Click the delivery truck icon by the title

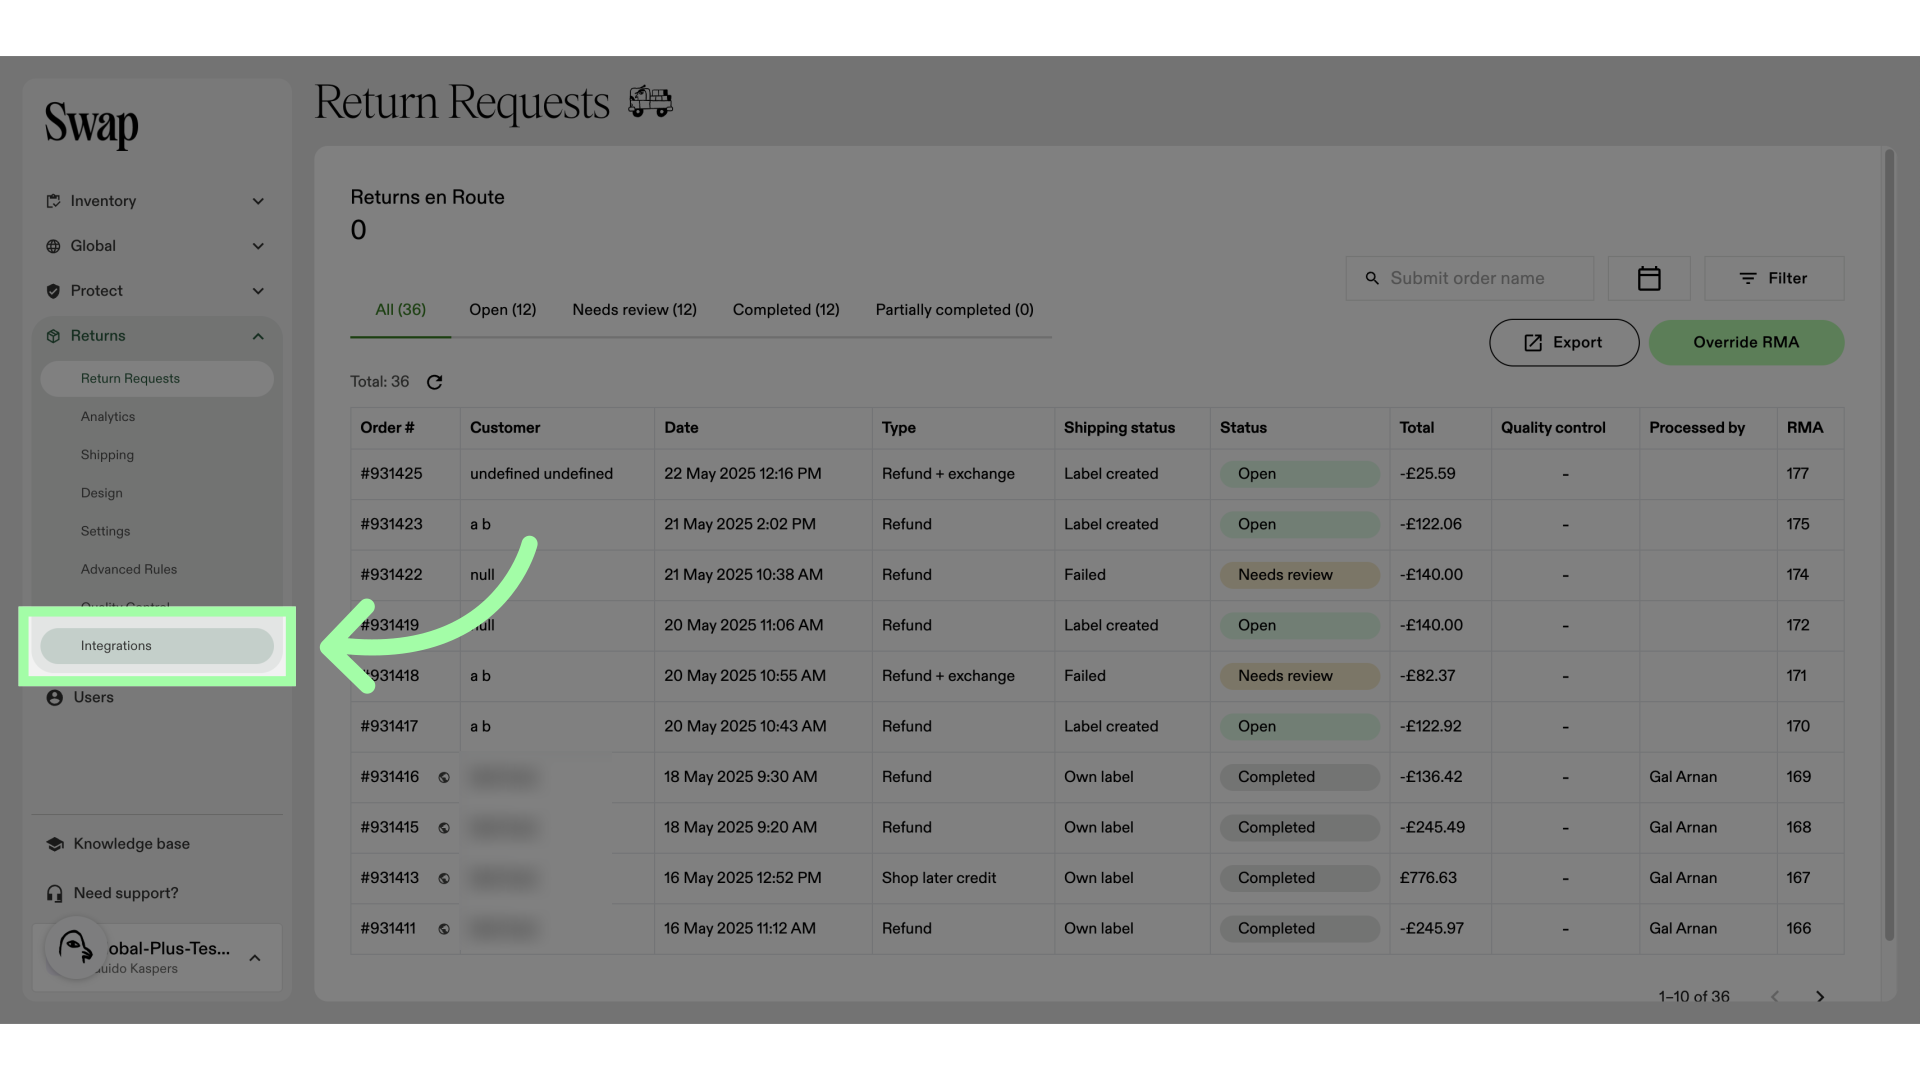pyautogui.click(x=650, y=101)
